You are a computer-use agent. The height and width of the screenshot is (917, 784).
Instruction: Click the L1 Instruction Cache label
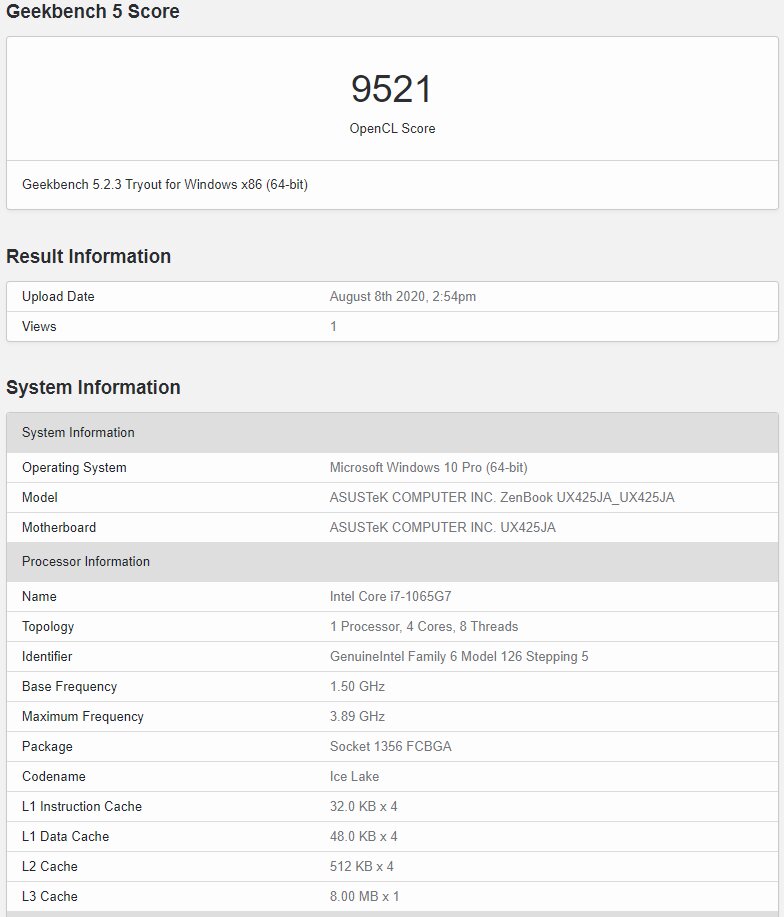82,806
